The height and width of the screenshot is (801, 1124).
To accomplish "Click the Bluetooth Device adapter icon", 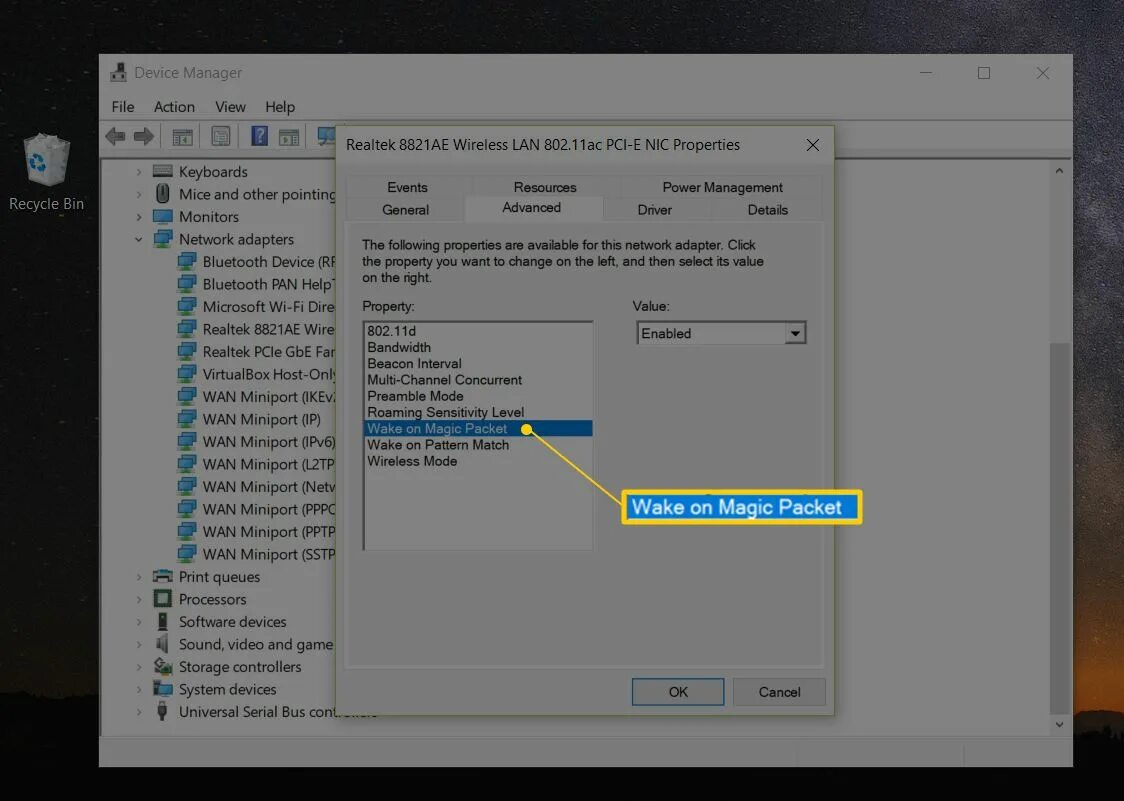I will point(186,262).
